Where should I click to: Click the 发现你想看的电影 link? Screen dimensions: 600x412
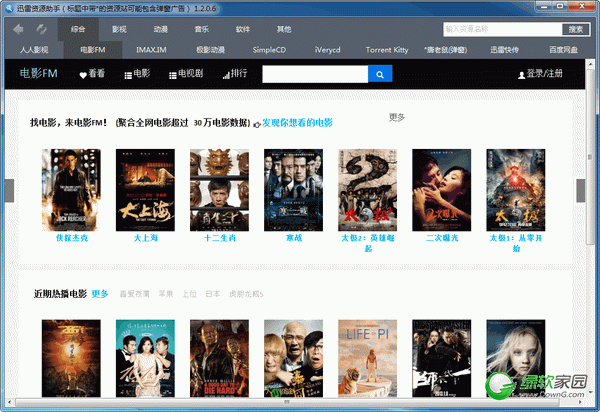click(x=297, y=123)
